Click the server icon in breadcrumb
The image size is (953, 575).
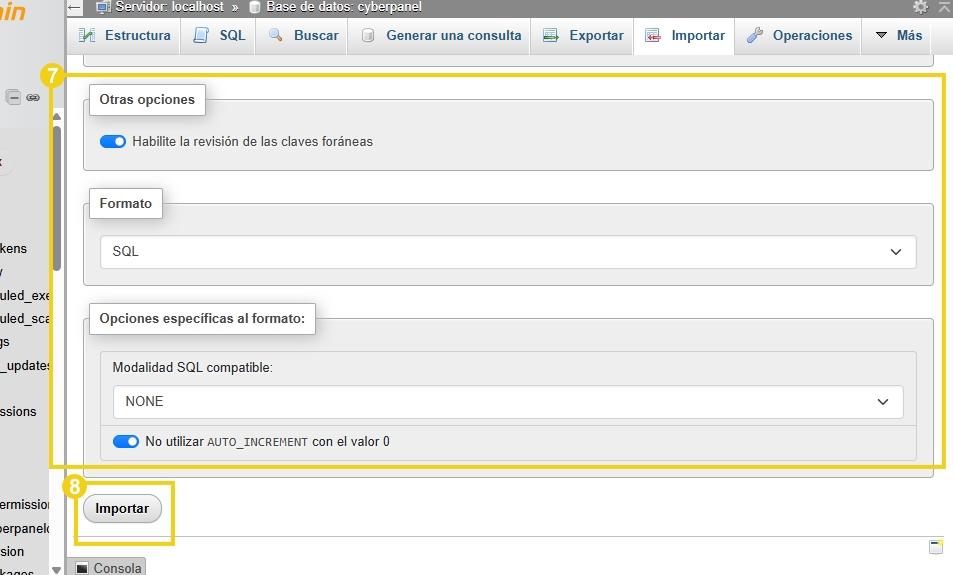click(103, 7)
